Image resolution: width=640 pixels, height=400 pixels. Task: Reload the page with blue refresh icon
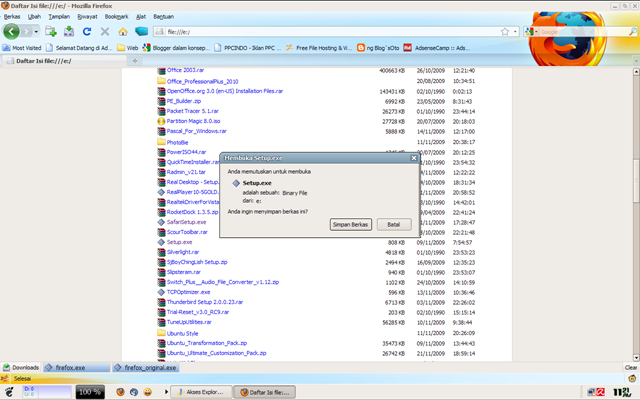pyautogui.click(x=87, y=31)
